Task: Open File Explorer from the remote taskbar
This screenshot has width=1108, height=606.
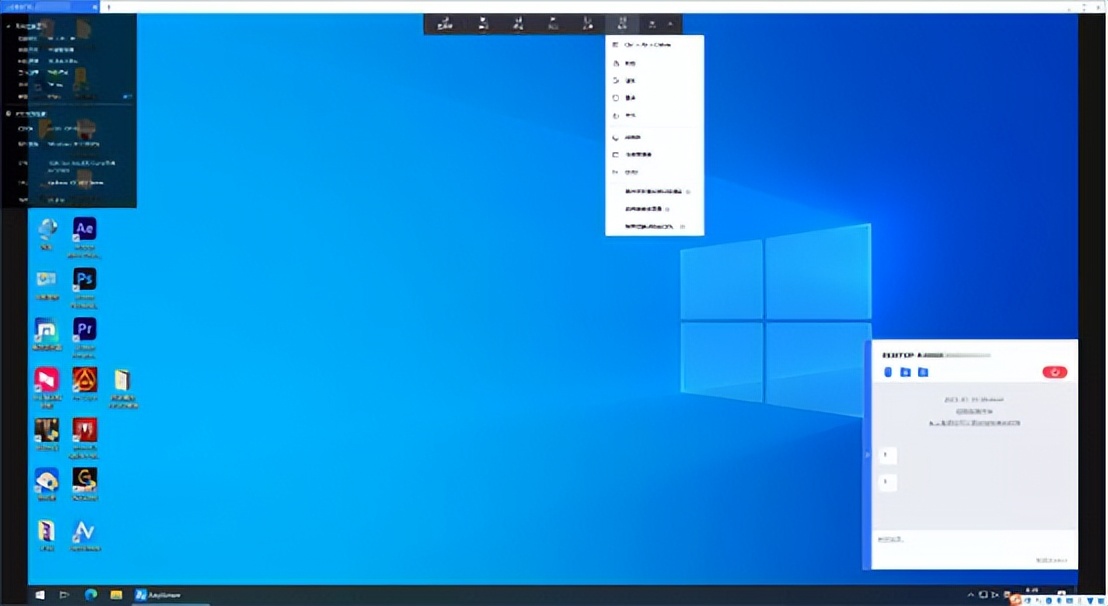Action: tap(116, 595)
